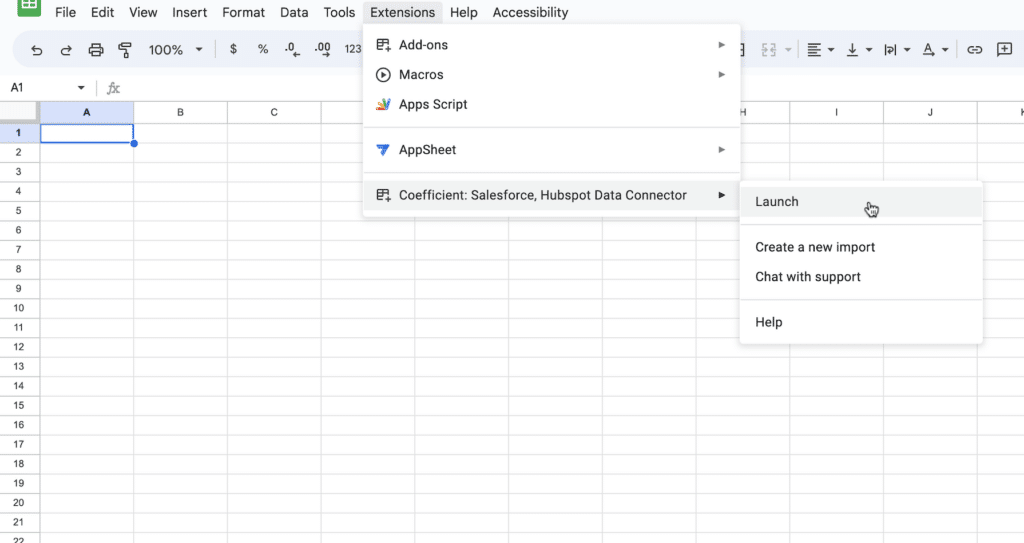1024x543 pixels.
Task: Open the Insert menu
Action: coord(189,12)
